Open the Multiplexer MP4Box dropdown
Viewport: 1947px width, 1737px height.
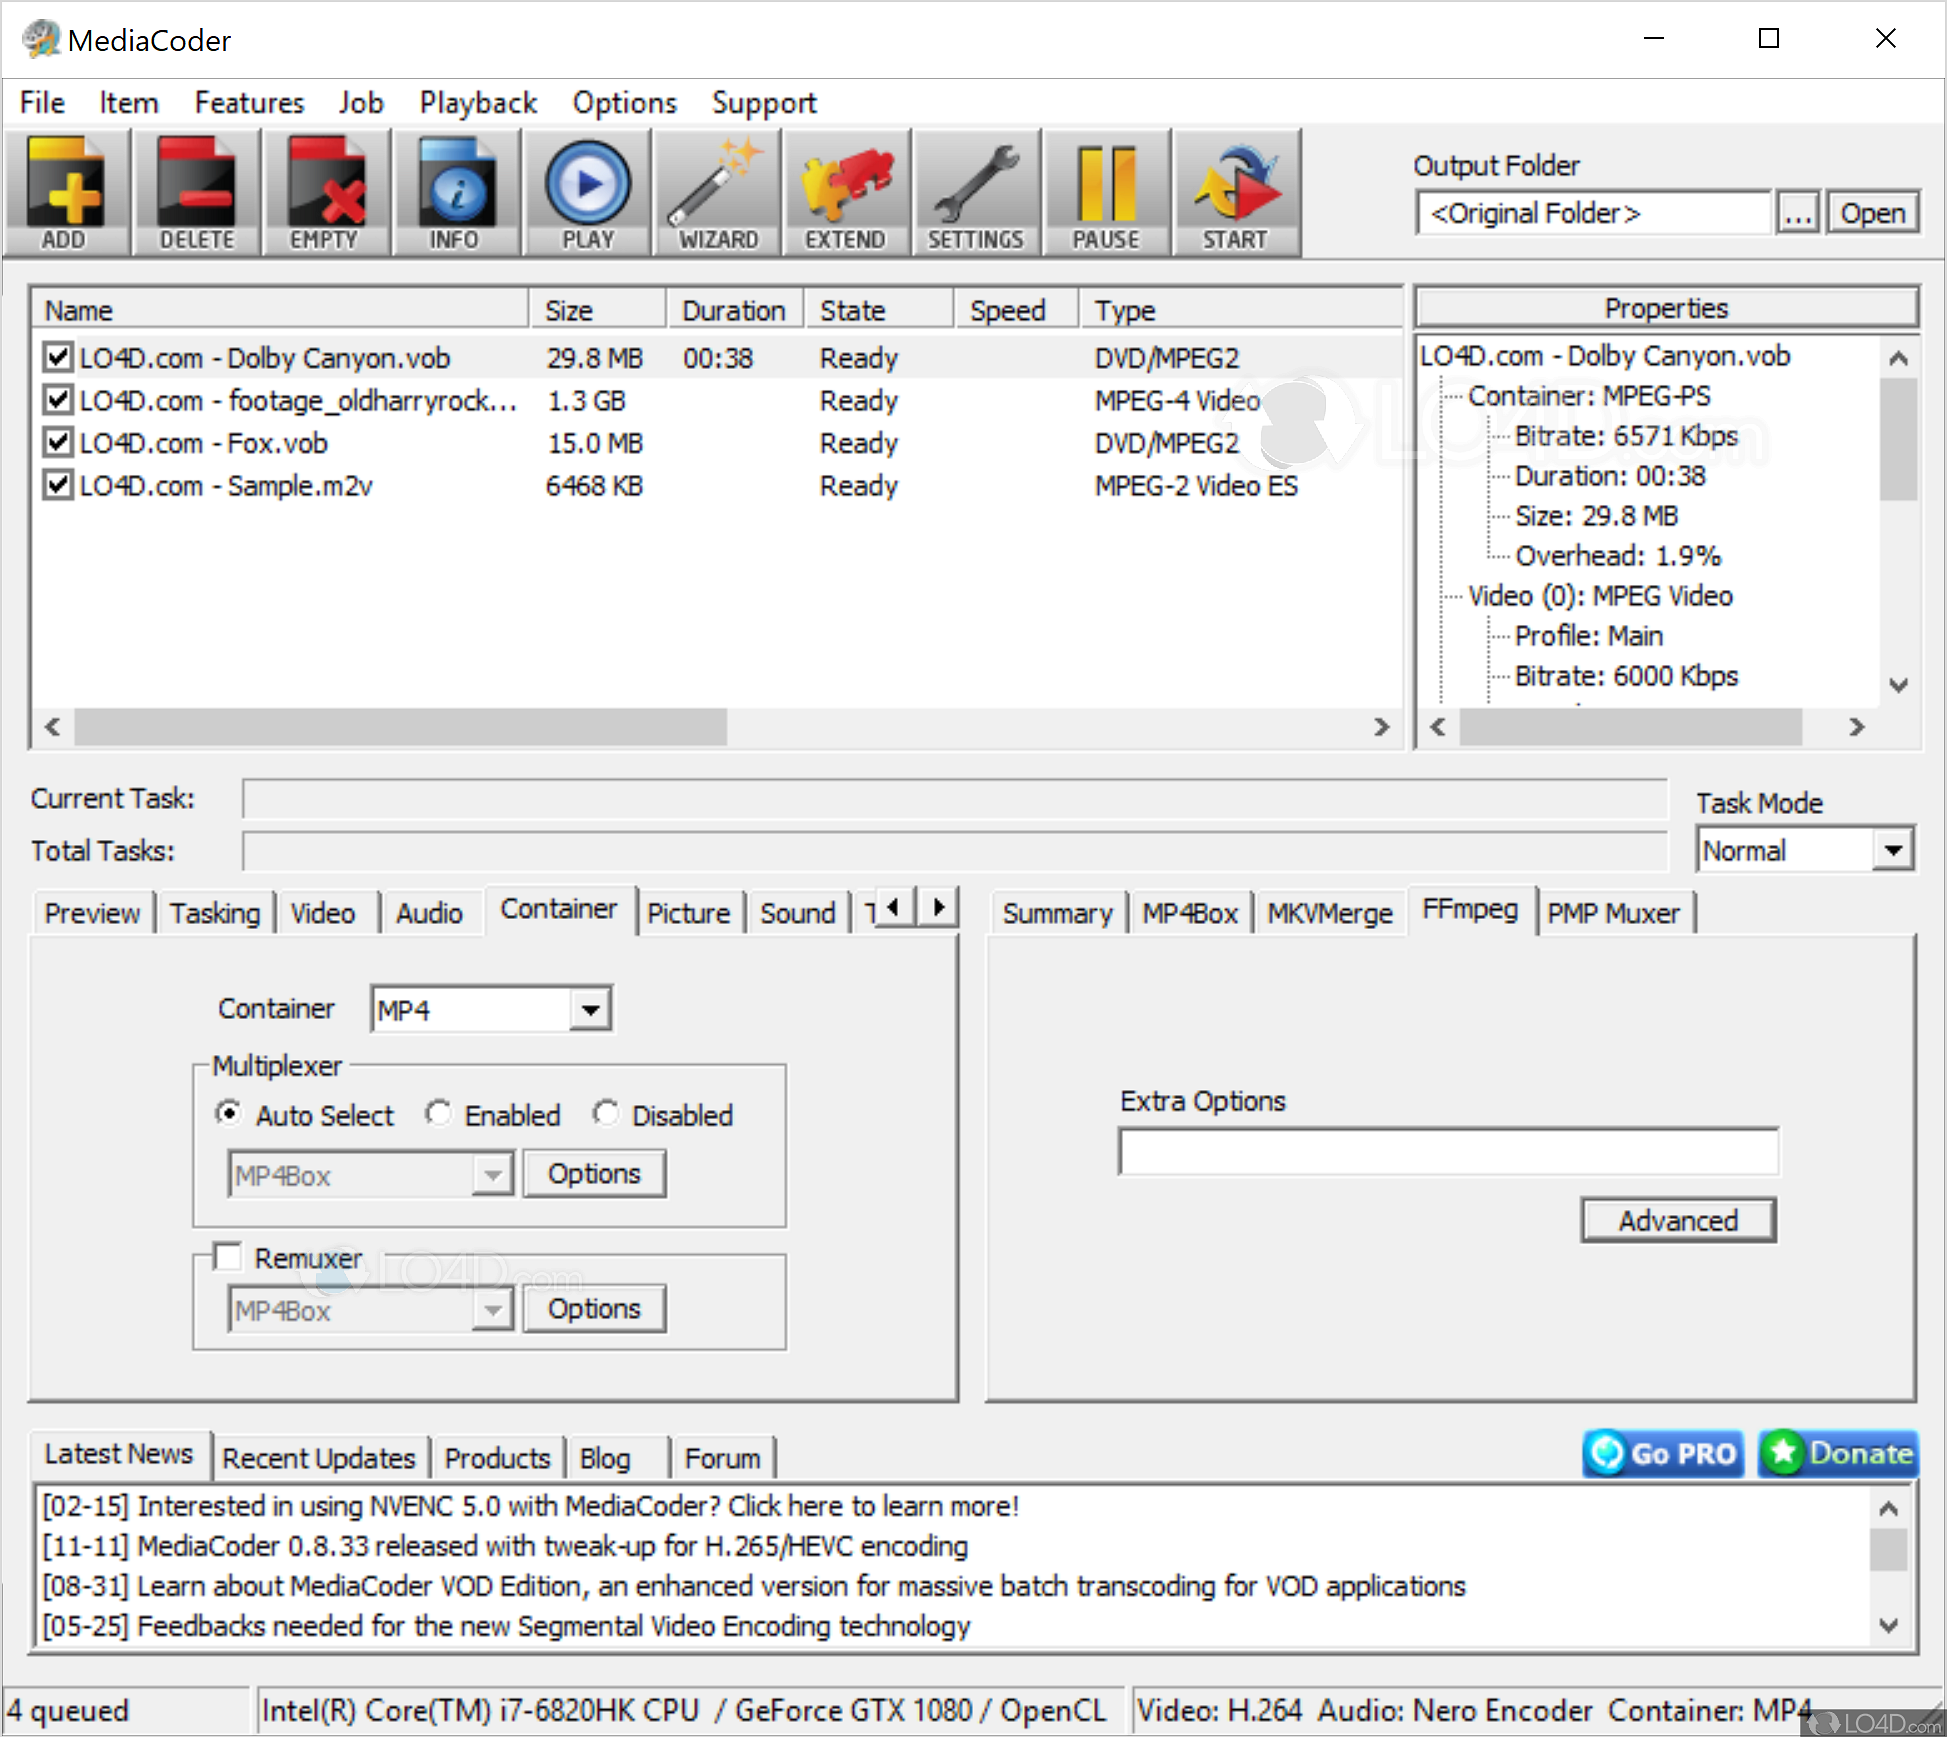[x=492, y=1173]
